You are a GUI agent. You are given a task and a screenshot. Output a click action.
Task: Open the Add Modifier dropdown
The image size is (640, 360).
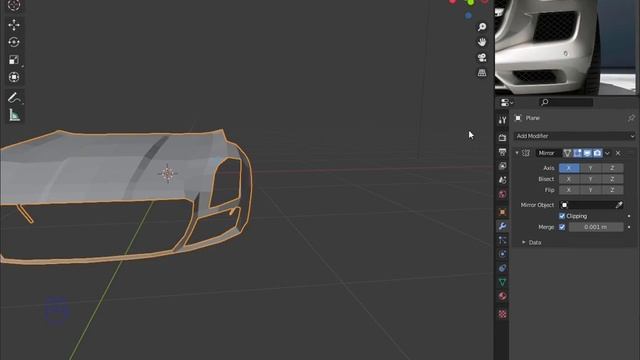click(575, 136)
